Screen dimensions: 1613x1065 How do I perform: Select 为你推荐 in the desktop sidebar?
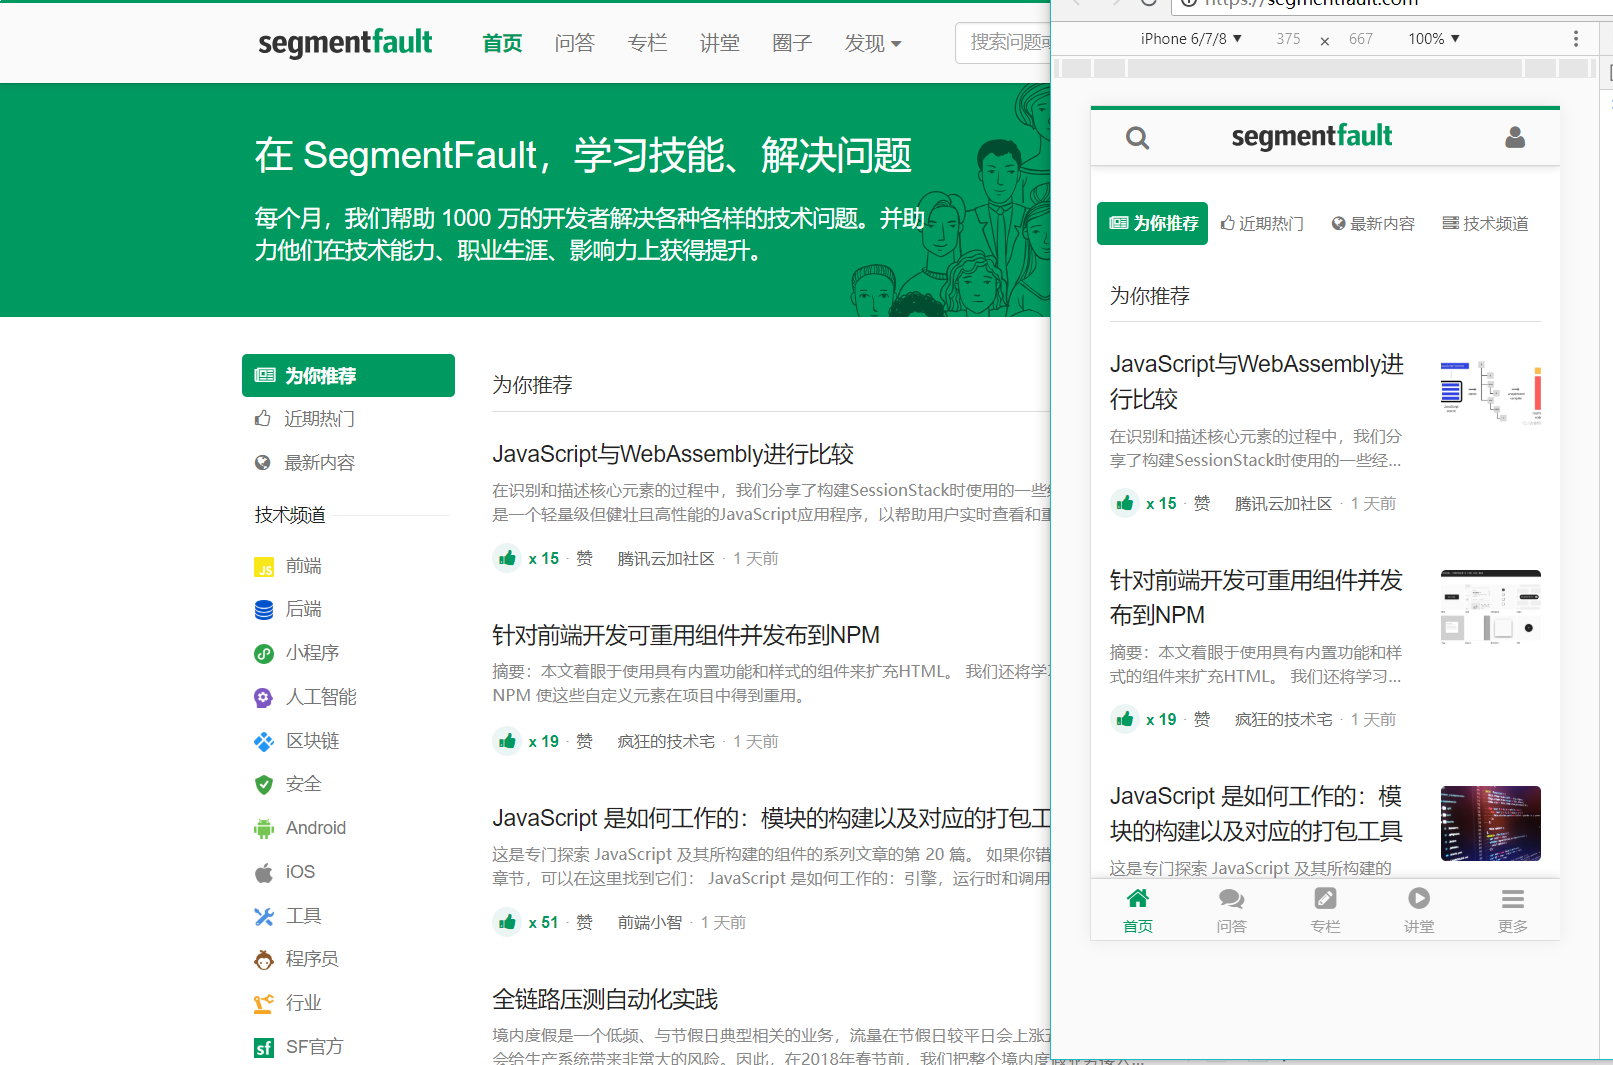coord(348,375)
